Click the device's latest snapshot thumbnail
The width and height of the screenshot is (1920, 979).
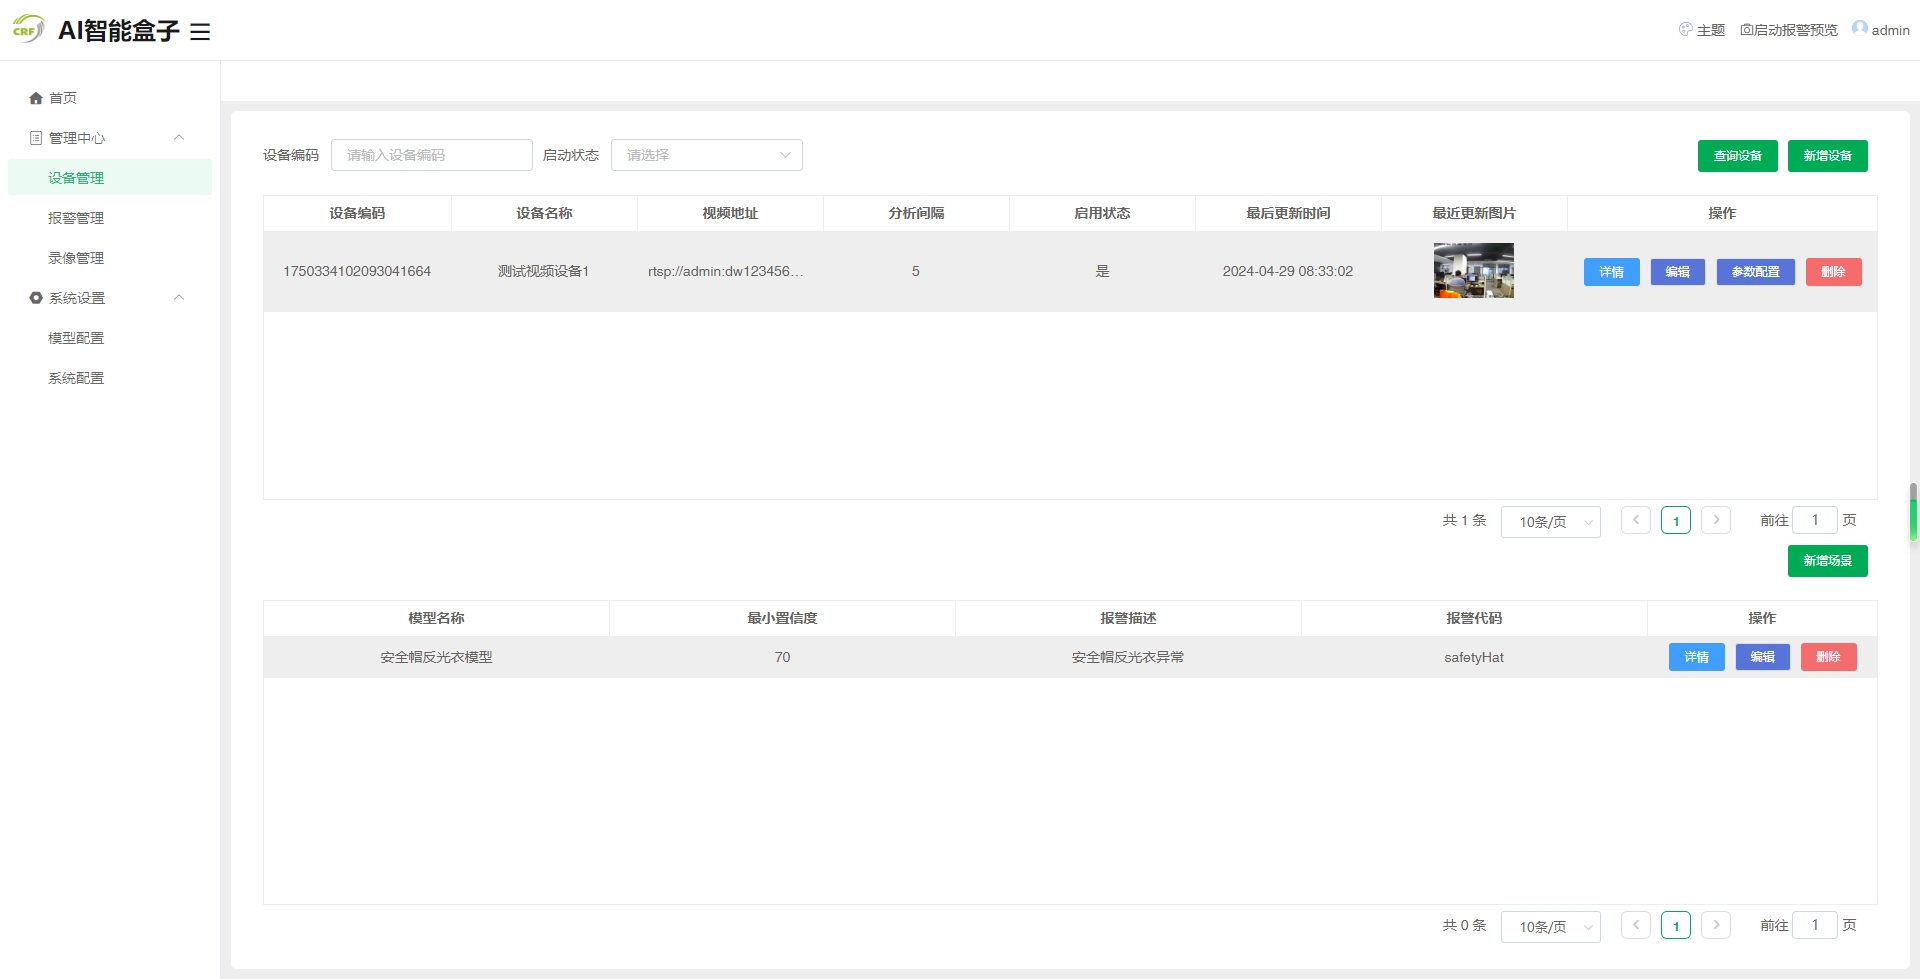[1473, 271]
